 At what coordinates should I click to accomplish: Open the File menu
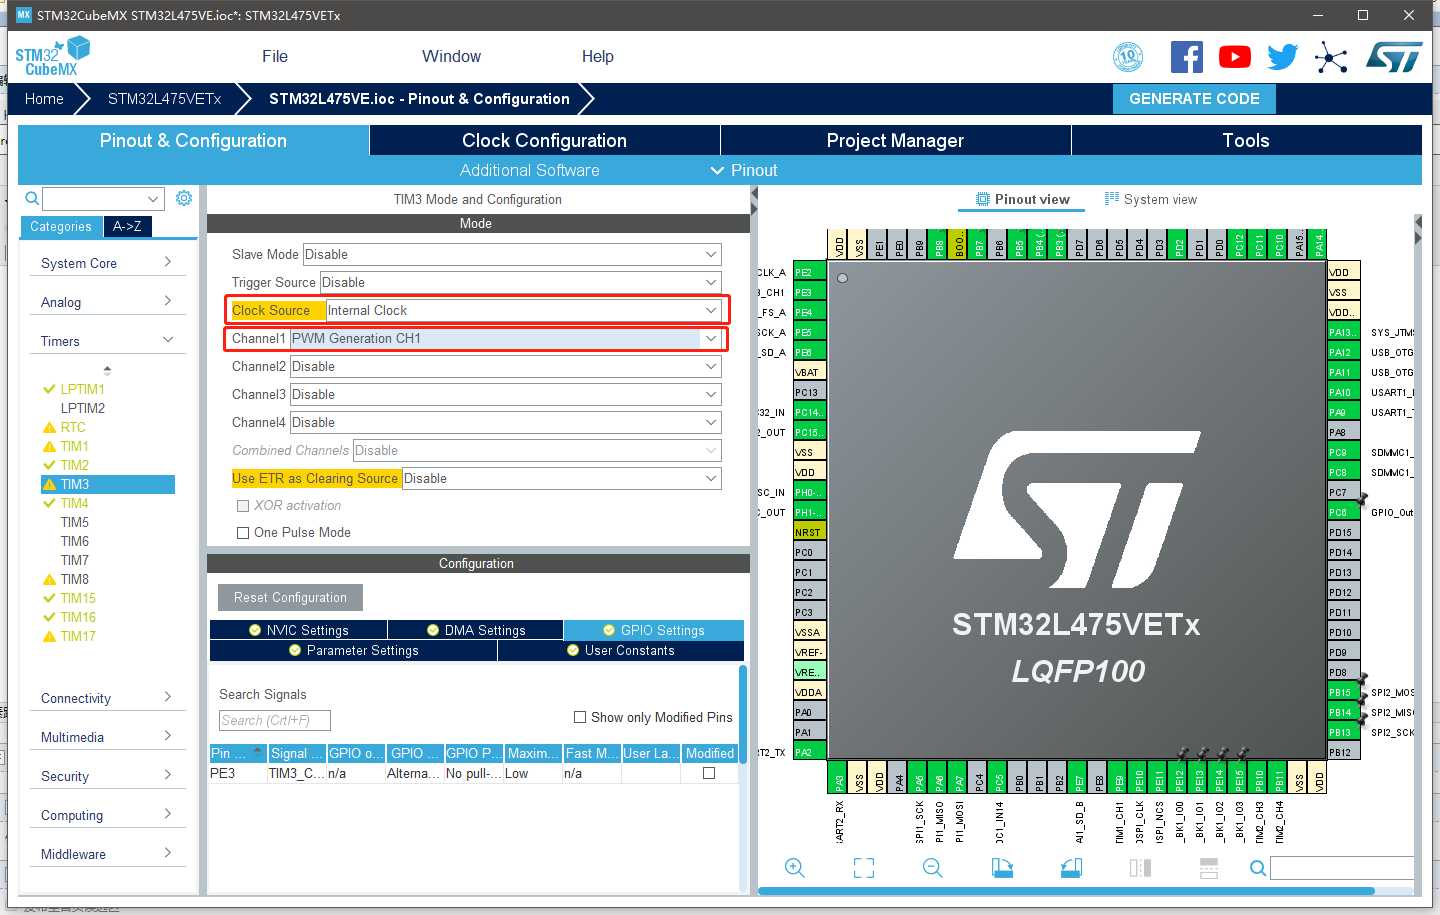click(x=275, y=57)
